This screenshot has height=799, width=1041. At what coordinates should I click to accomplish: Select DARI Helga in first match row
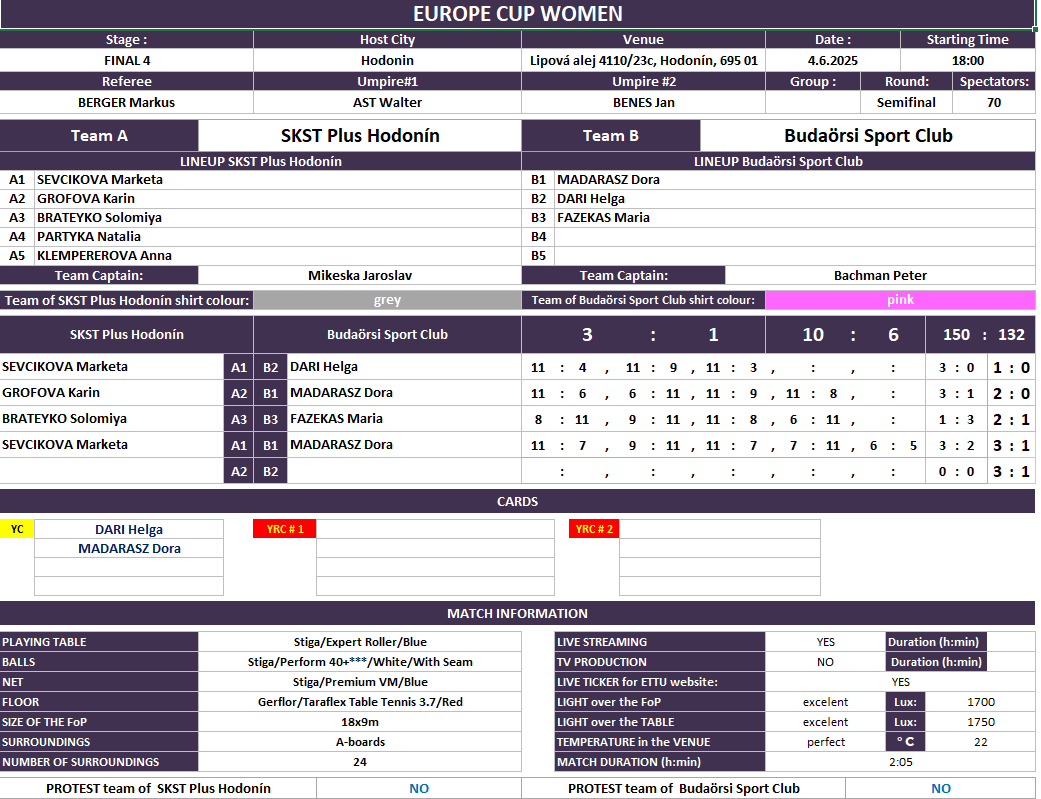404,367
